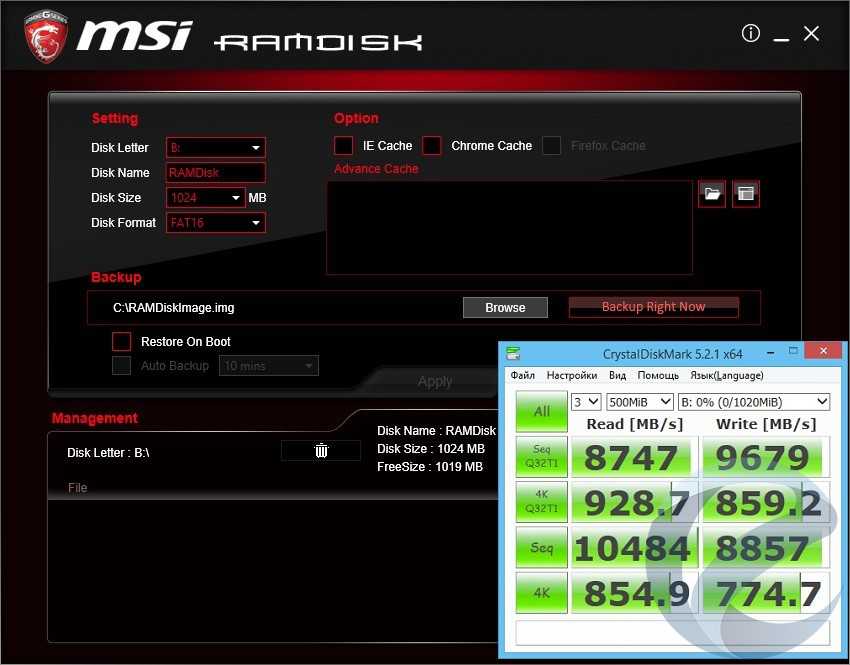Click the Browse button for backup image
This screenshot has height=665, width=850.
coord(505,307)
